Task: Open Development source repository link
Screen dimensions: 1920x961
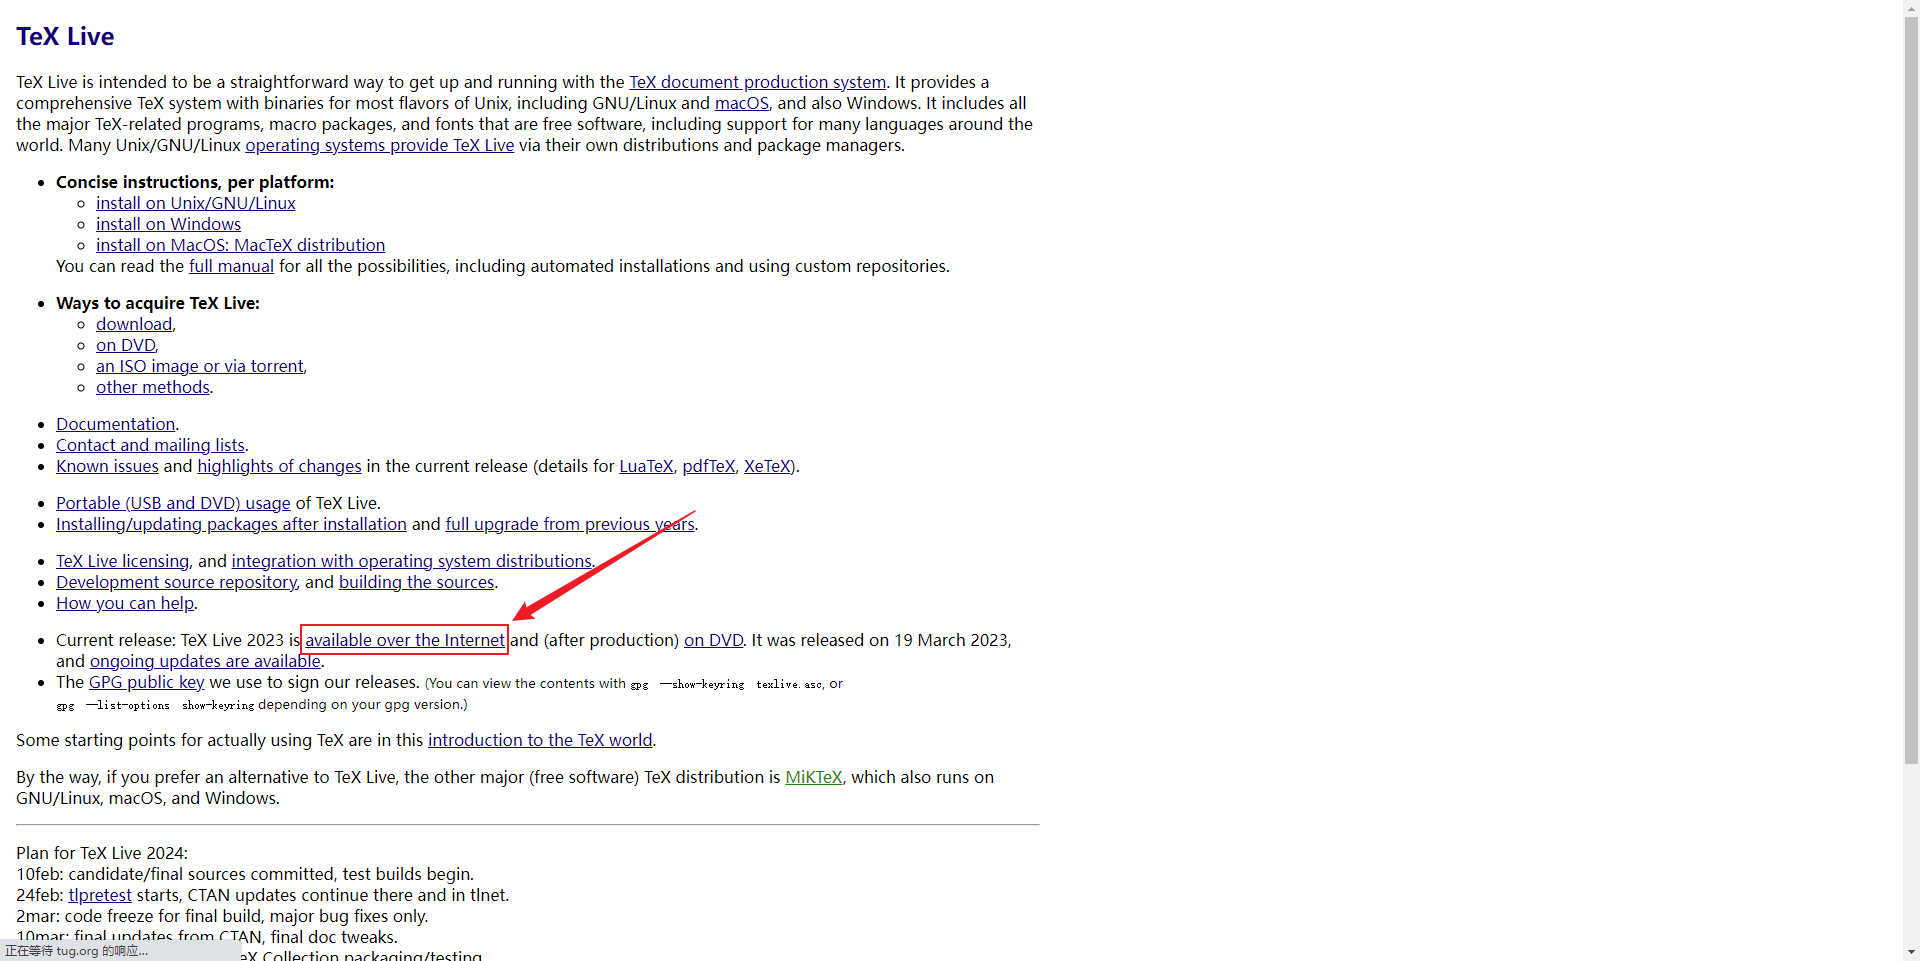Action: pos(176,582)
